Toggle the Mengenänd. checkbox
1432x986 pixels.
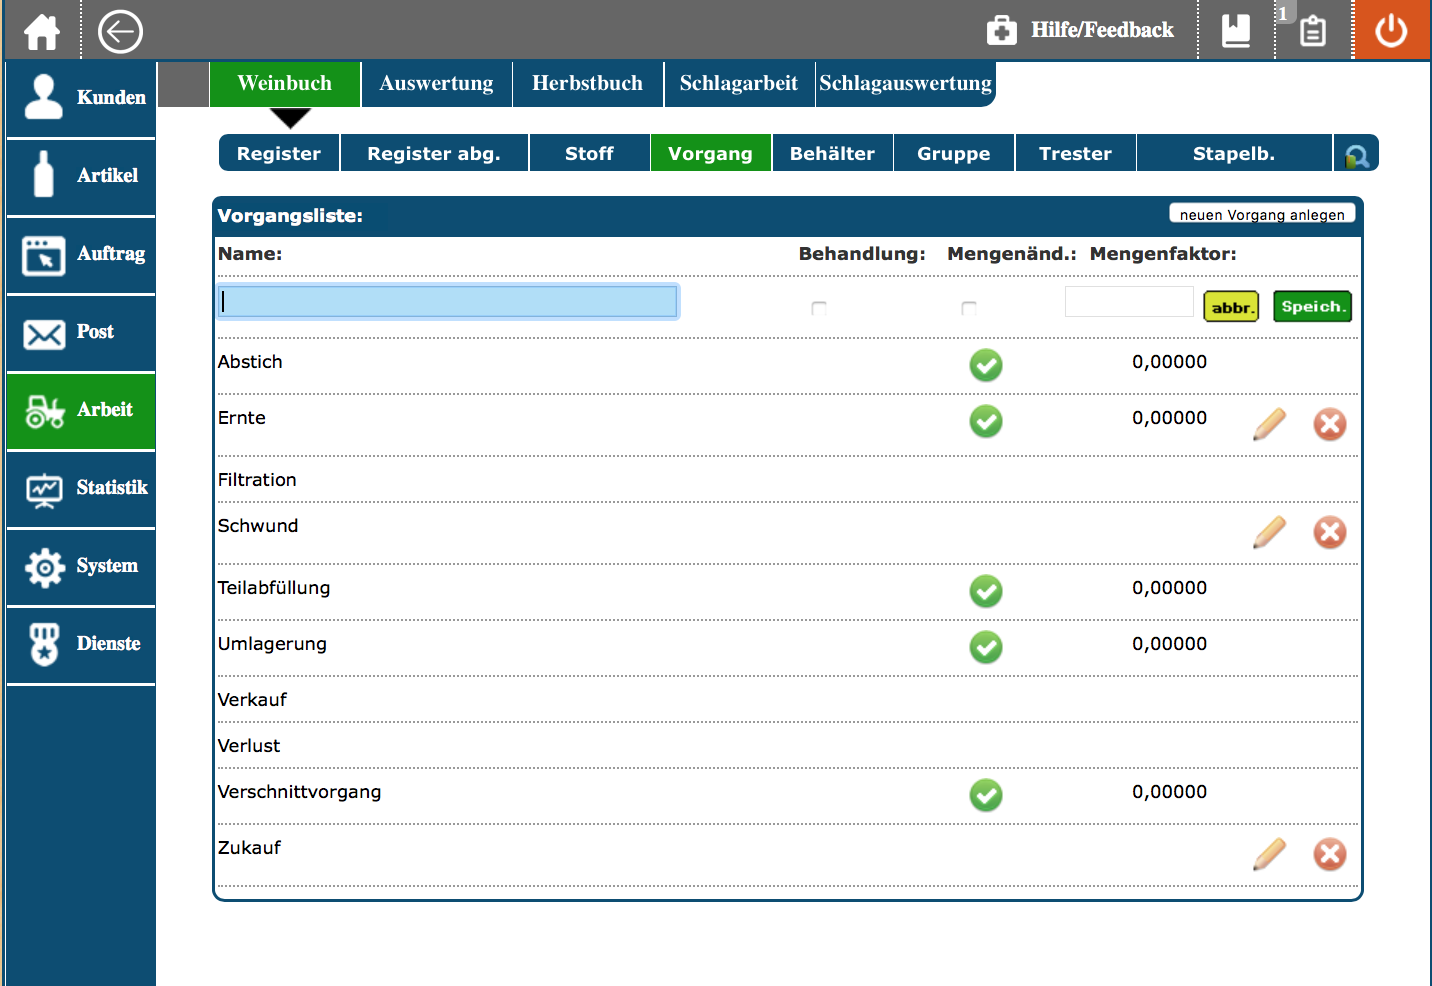(968, 308)
